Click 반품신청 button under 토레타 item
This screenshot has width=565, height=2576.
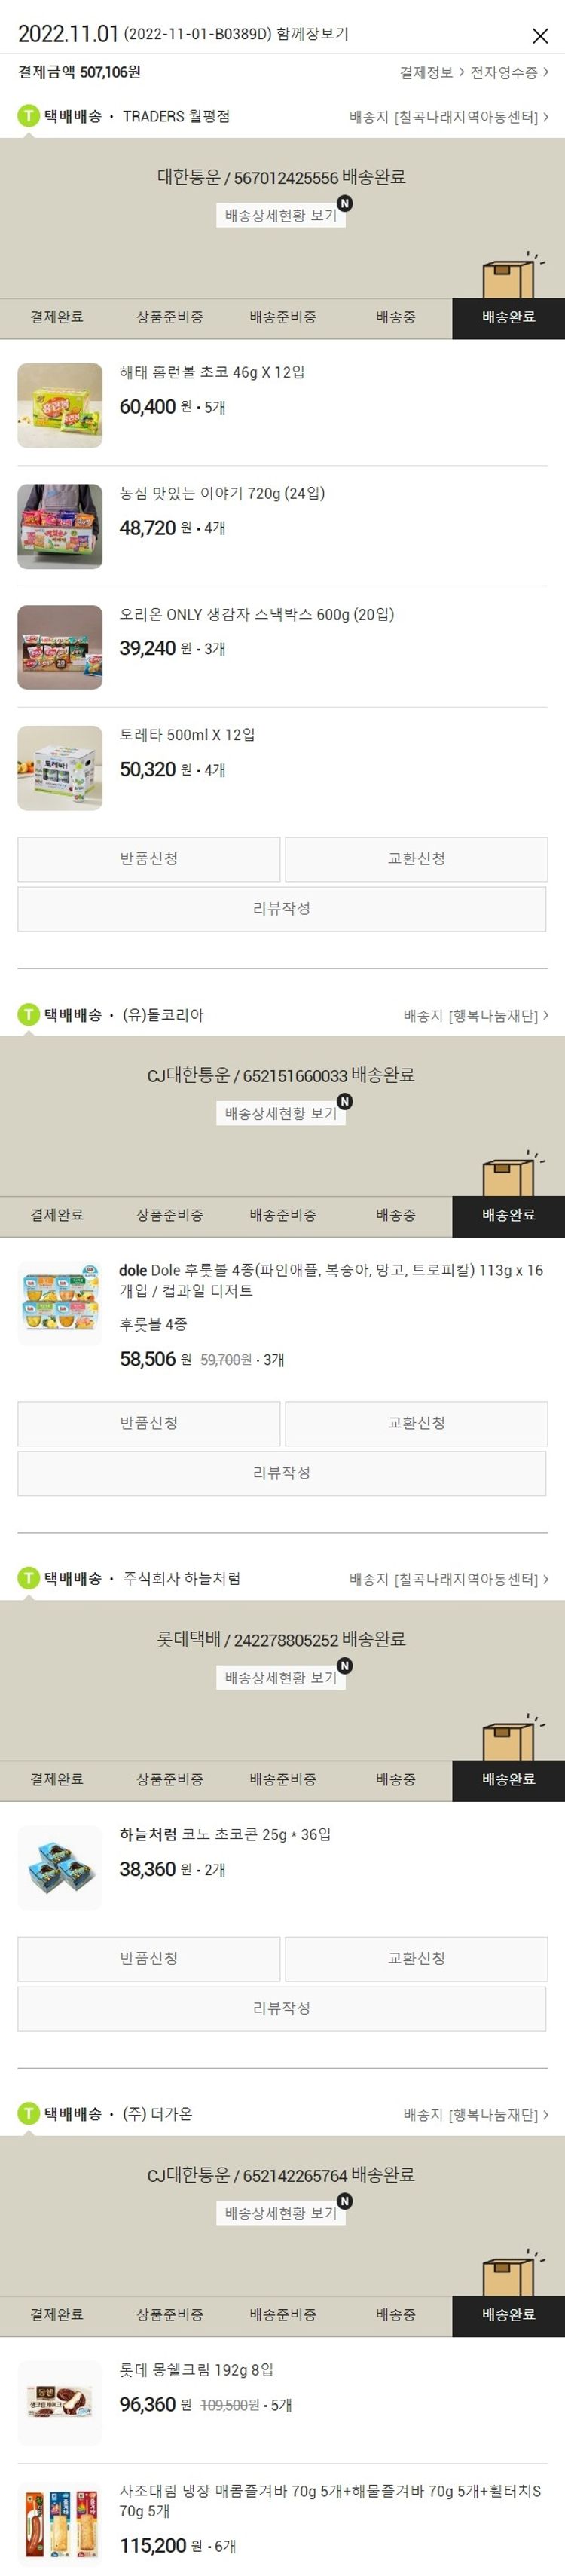(x=149, y=859)
